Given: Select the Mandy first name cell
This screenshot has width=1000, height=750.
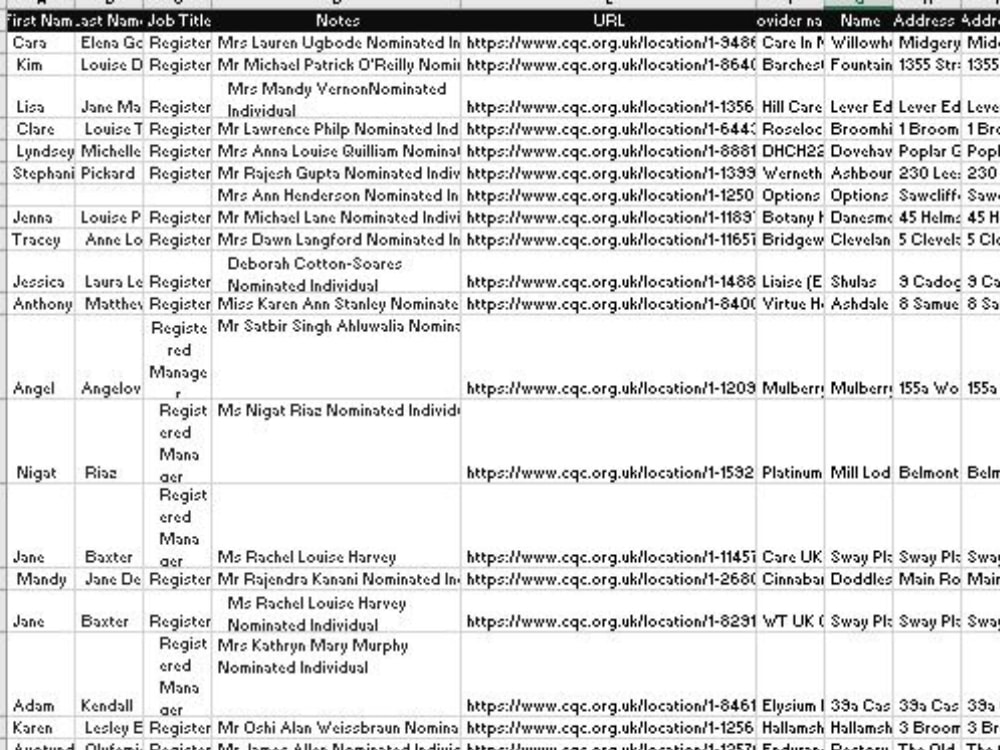Looking at the screenshot, I should pyautogui.click(x=41, y=579).
